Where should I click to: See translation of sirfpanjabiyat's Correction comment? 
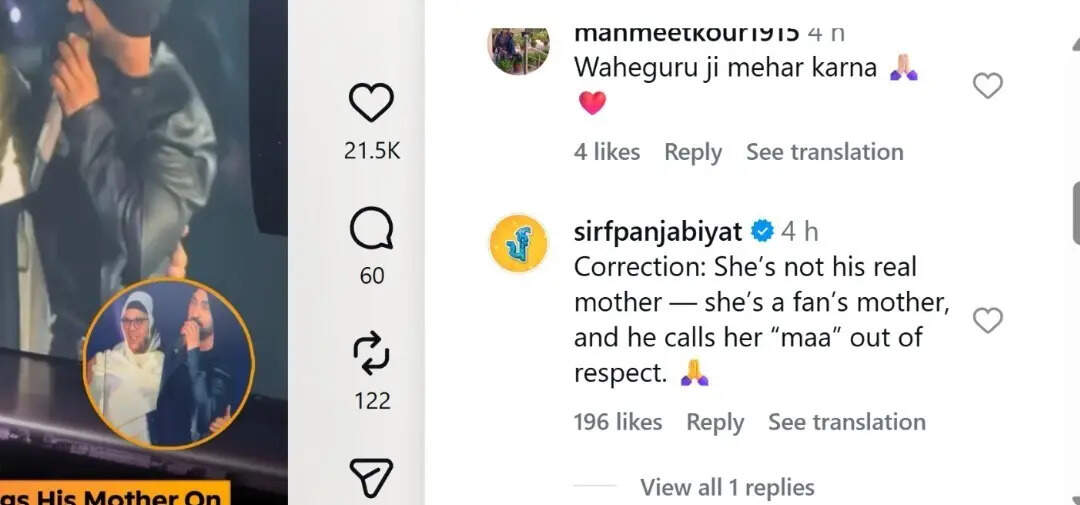(x=846, y=422)
